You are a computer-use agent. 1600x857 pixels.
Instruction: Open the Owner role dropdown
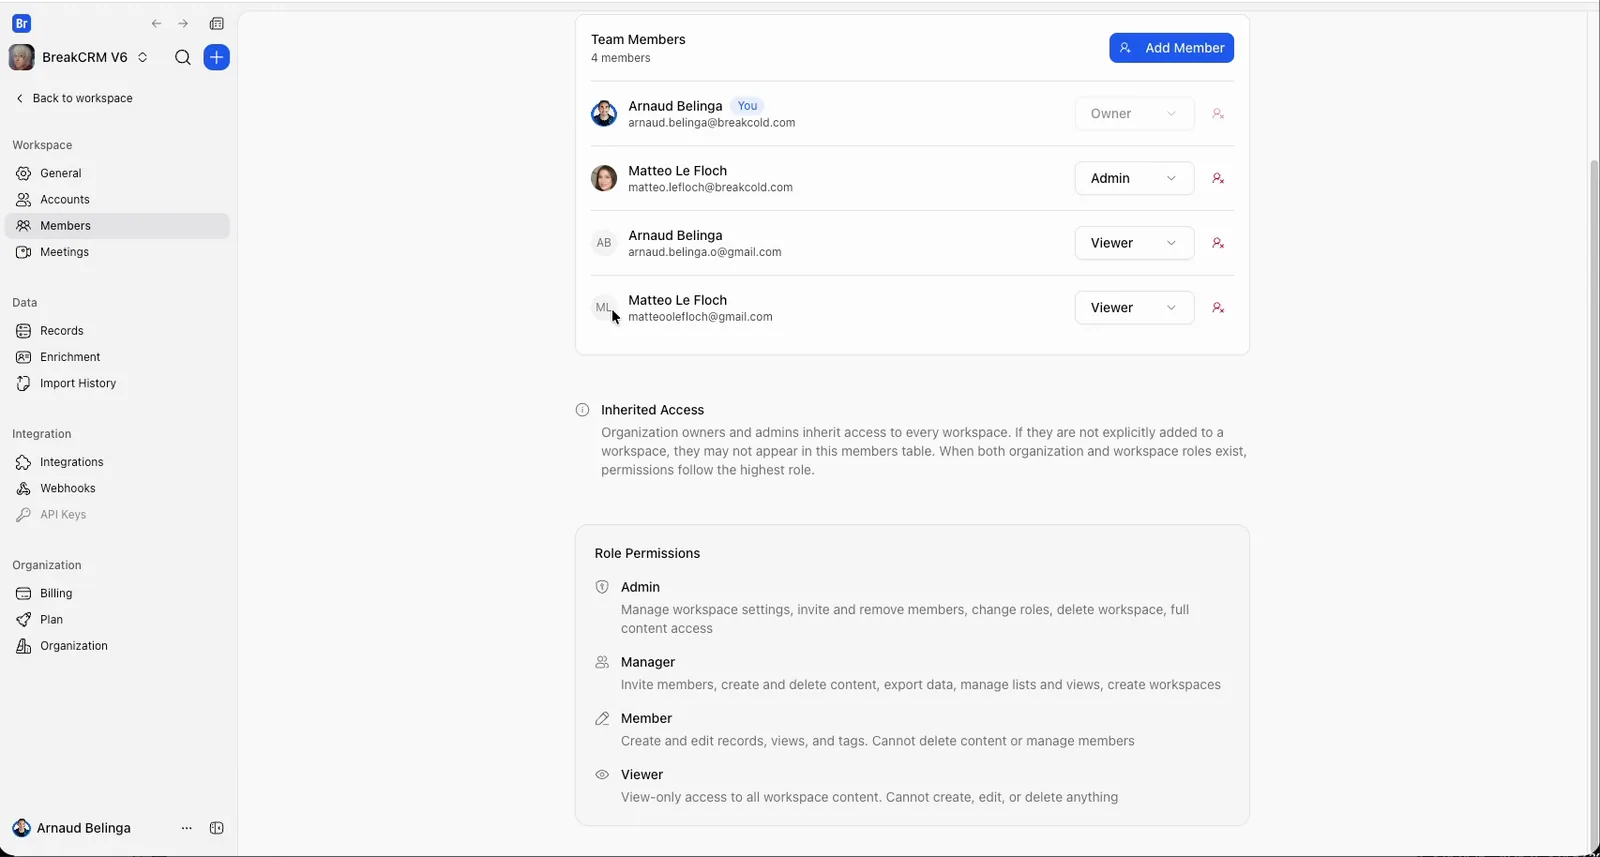click(x=1134, y=113)
